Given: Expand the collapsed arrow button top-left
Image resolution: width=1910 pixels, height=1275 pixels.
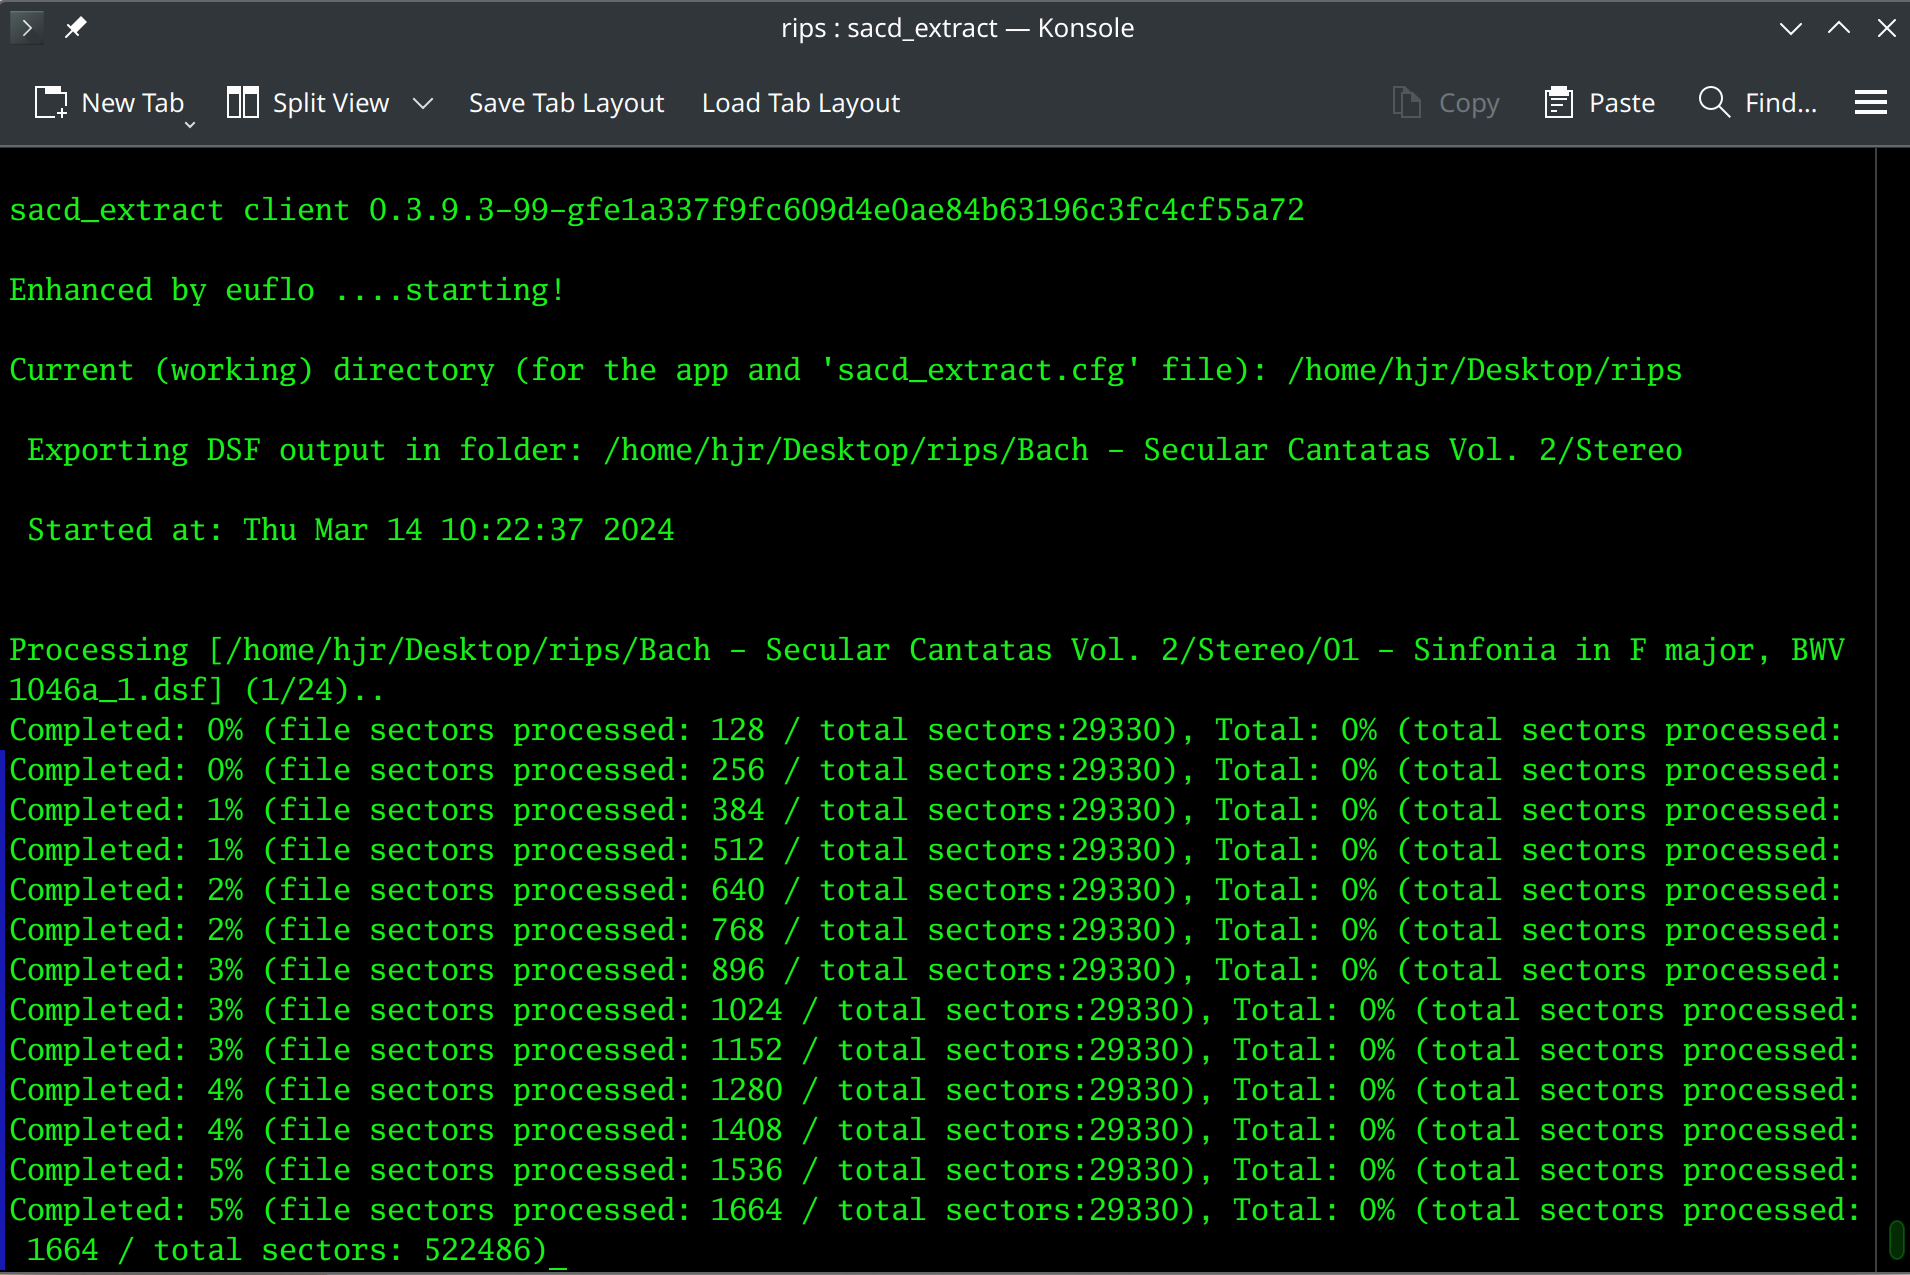Looking at the screenshot, I should point(27,27).
